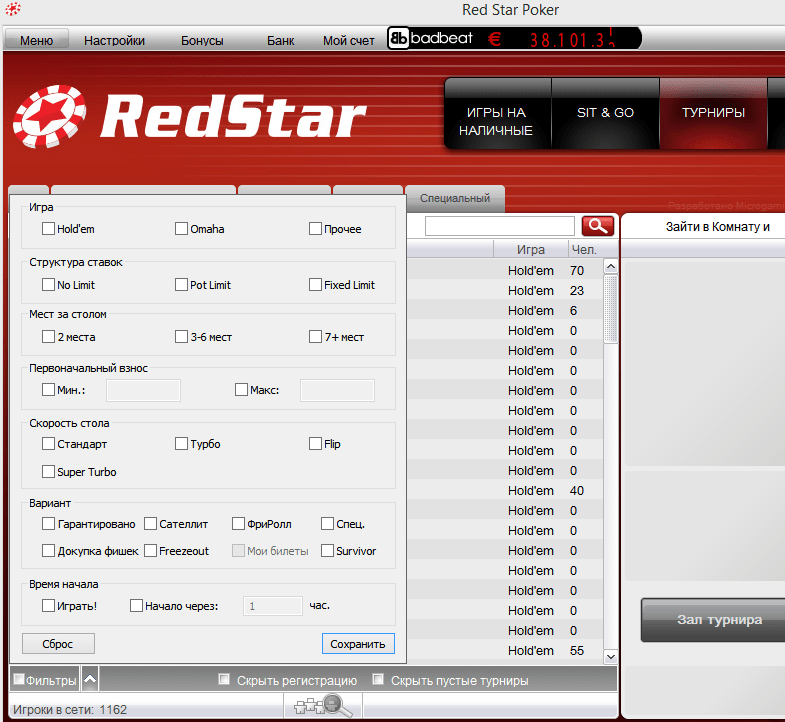
Task: Click the Сохранить save button
Action: point(358,643)
